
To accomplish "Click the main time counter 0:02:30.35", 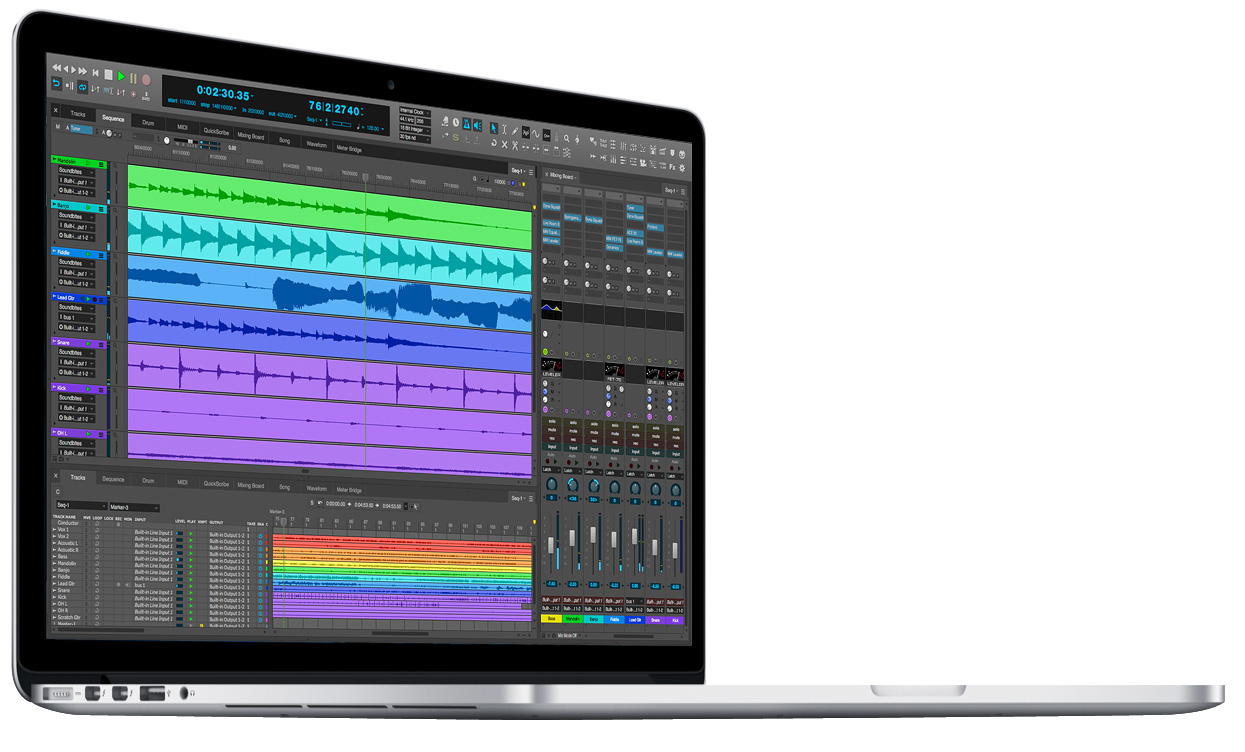I will (x=223, y=93).
